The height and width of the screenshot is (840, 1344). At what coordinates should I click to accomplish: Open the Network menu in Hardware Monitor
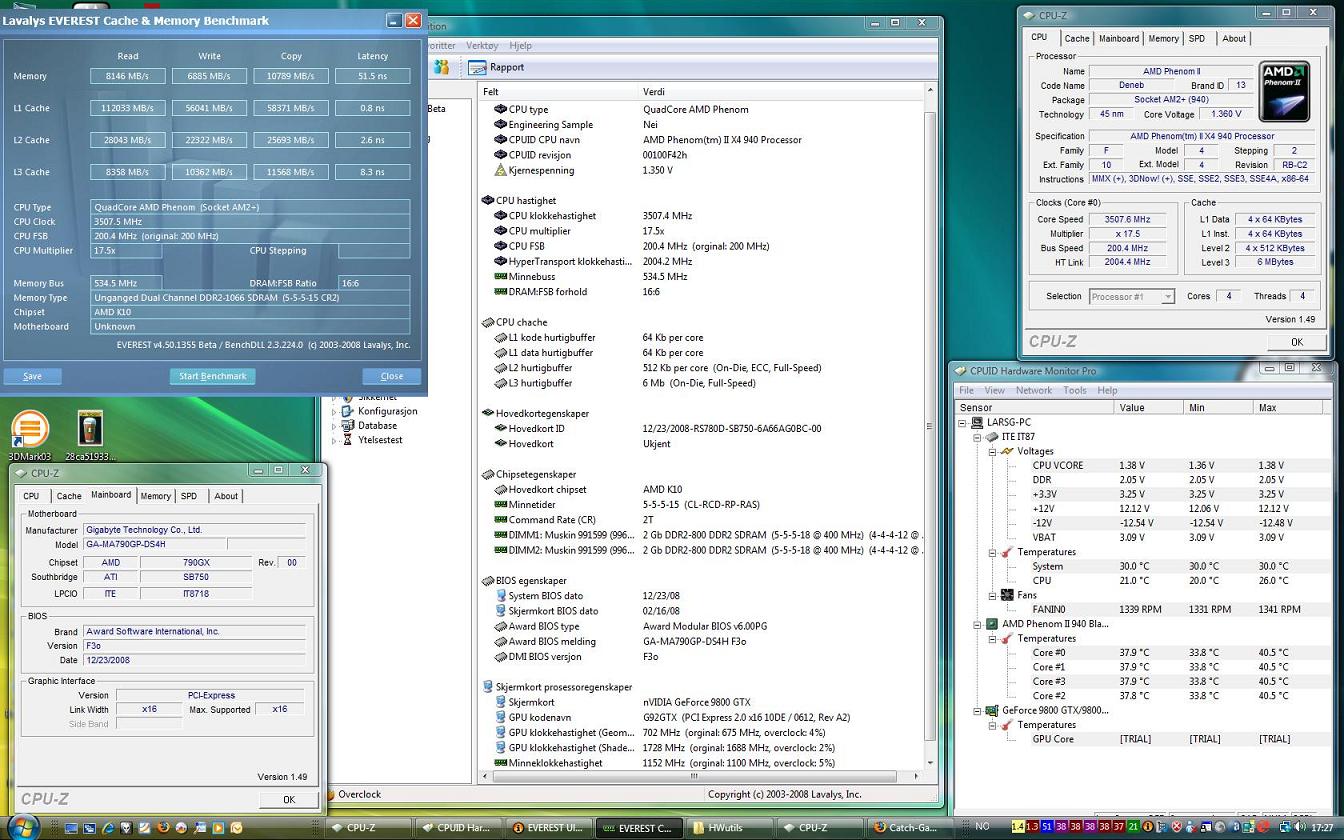1033,390
